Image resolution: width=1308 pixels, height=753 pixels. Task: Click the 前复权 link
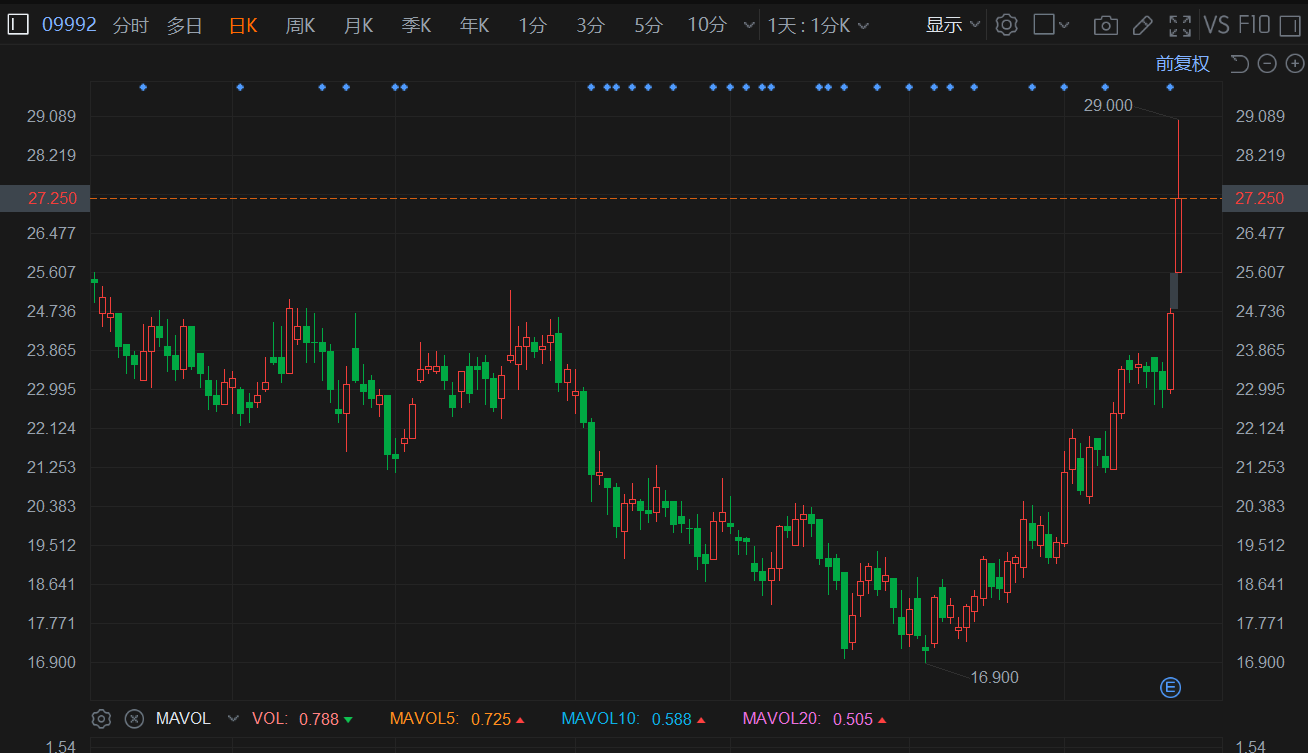click(x=1183, y=64)
